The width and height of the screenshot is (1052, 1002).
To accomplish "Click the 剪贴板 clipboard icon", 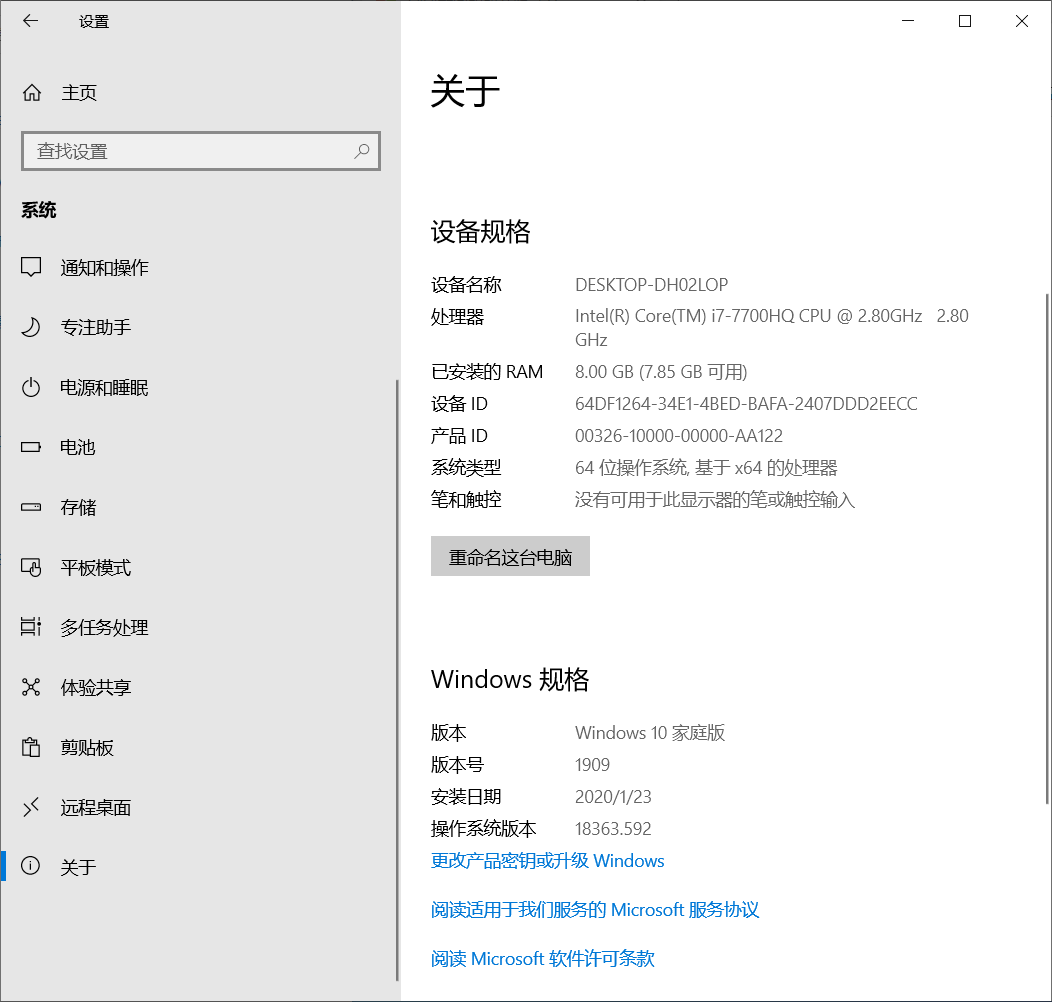I will 31,747.
